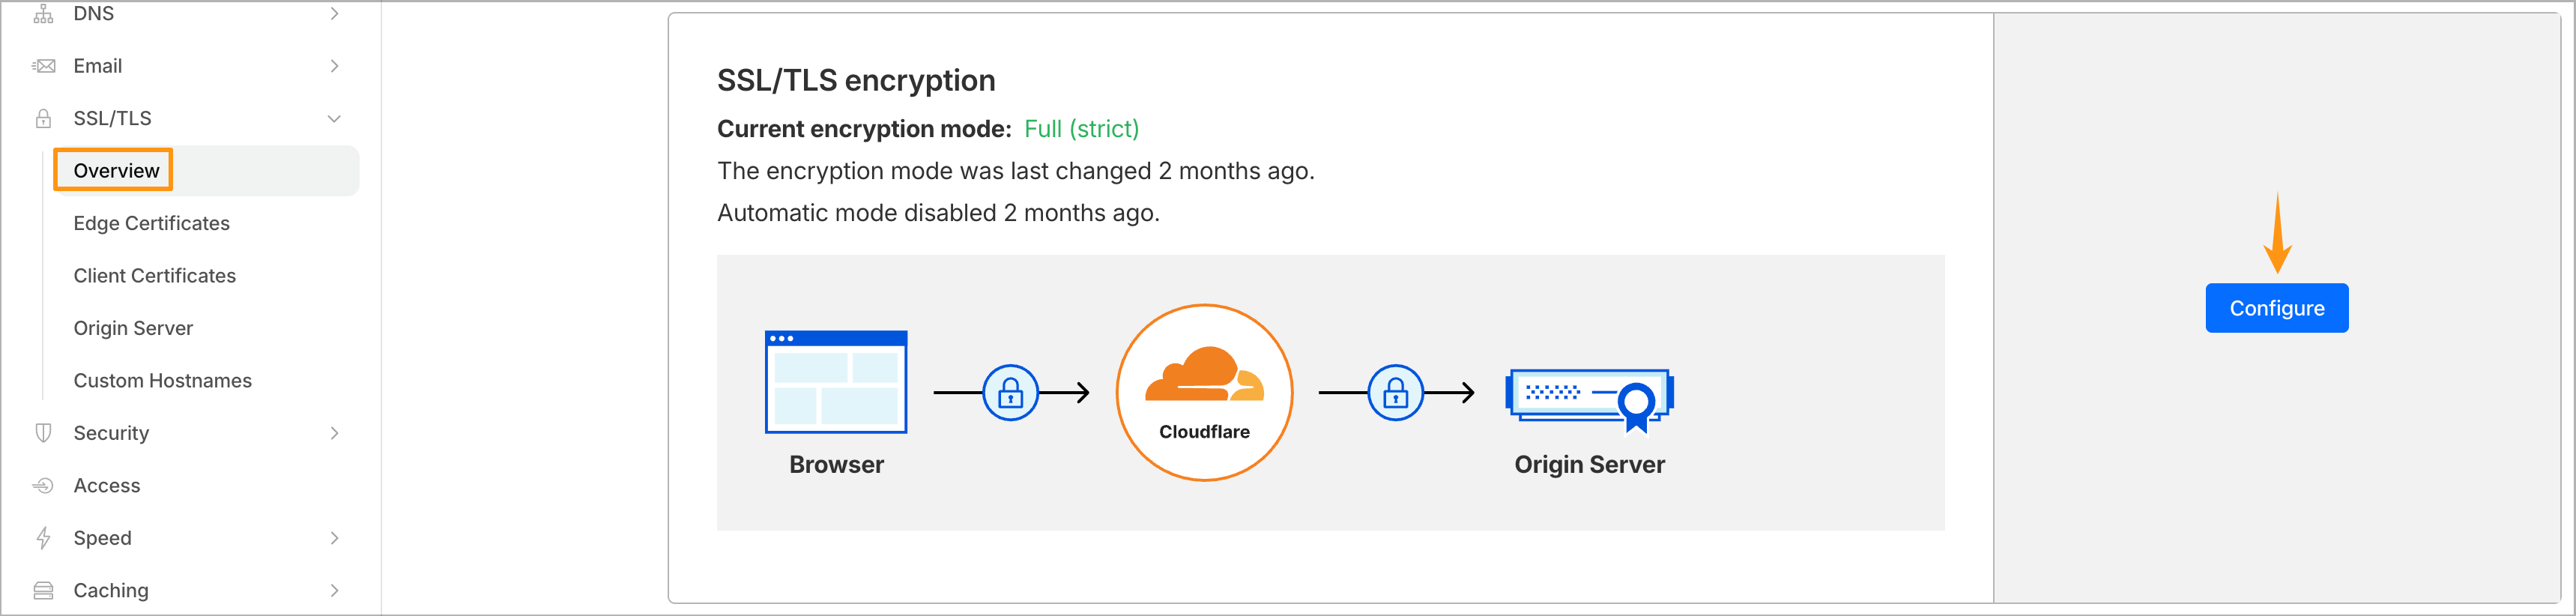
Task: Open the Edge Certificates page
Action: click(152, 223)
